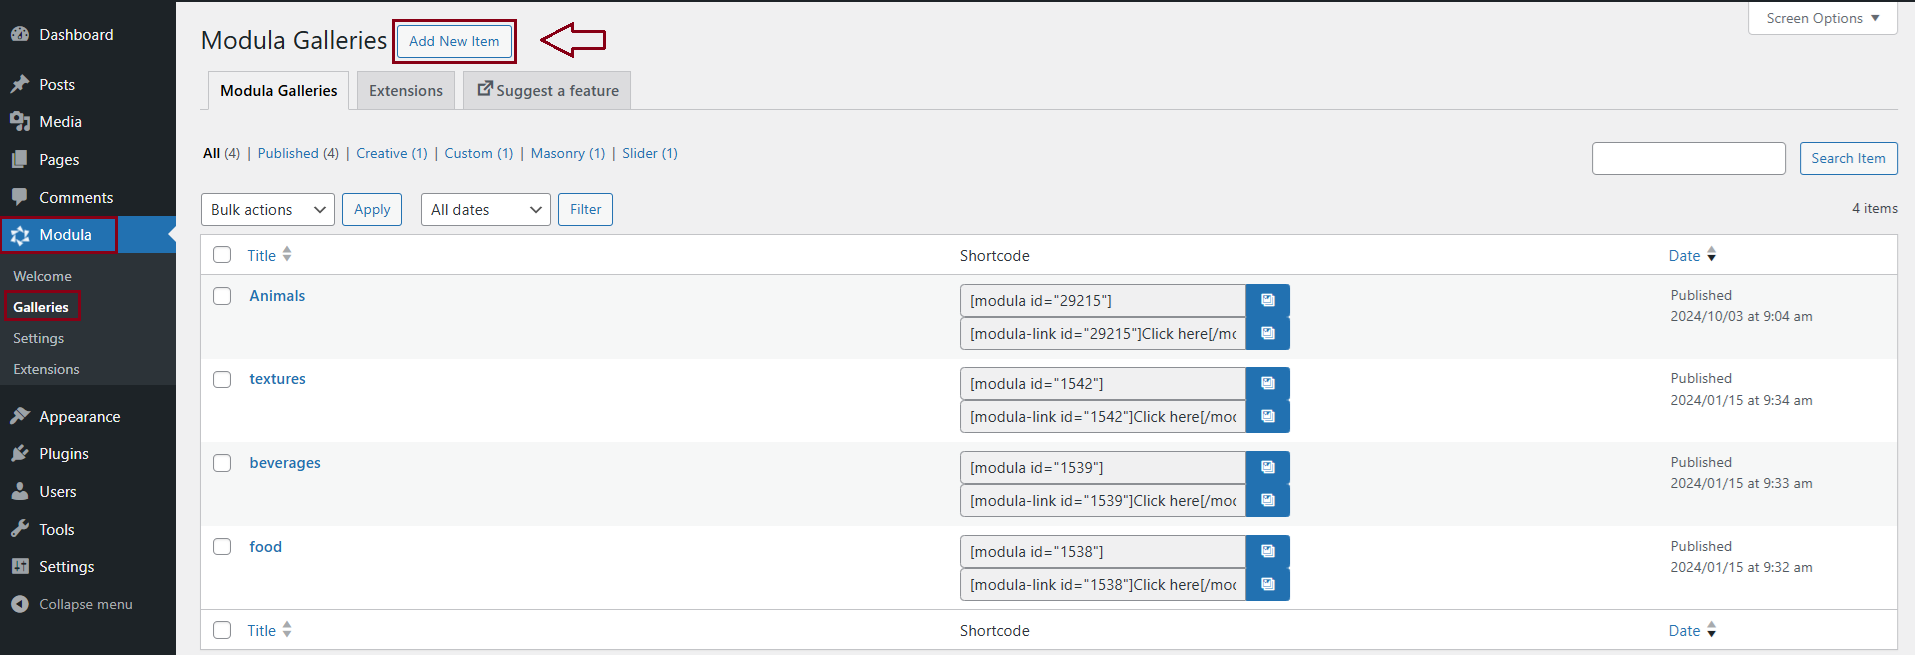Screen dimensions: 1915x655
Task: Switch to the Extensions tab
Action: (x=405, y=91)
